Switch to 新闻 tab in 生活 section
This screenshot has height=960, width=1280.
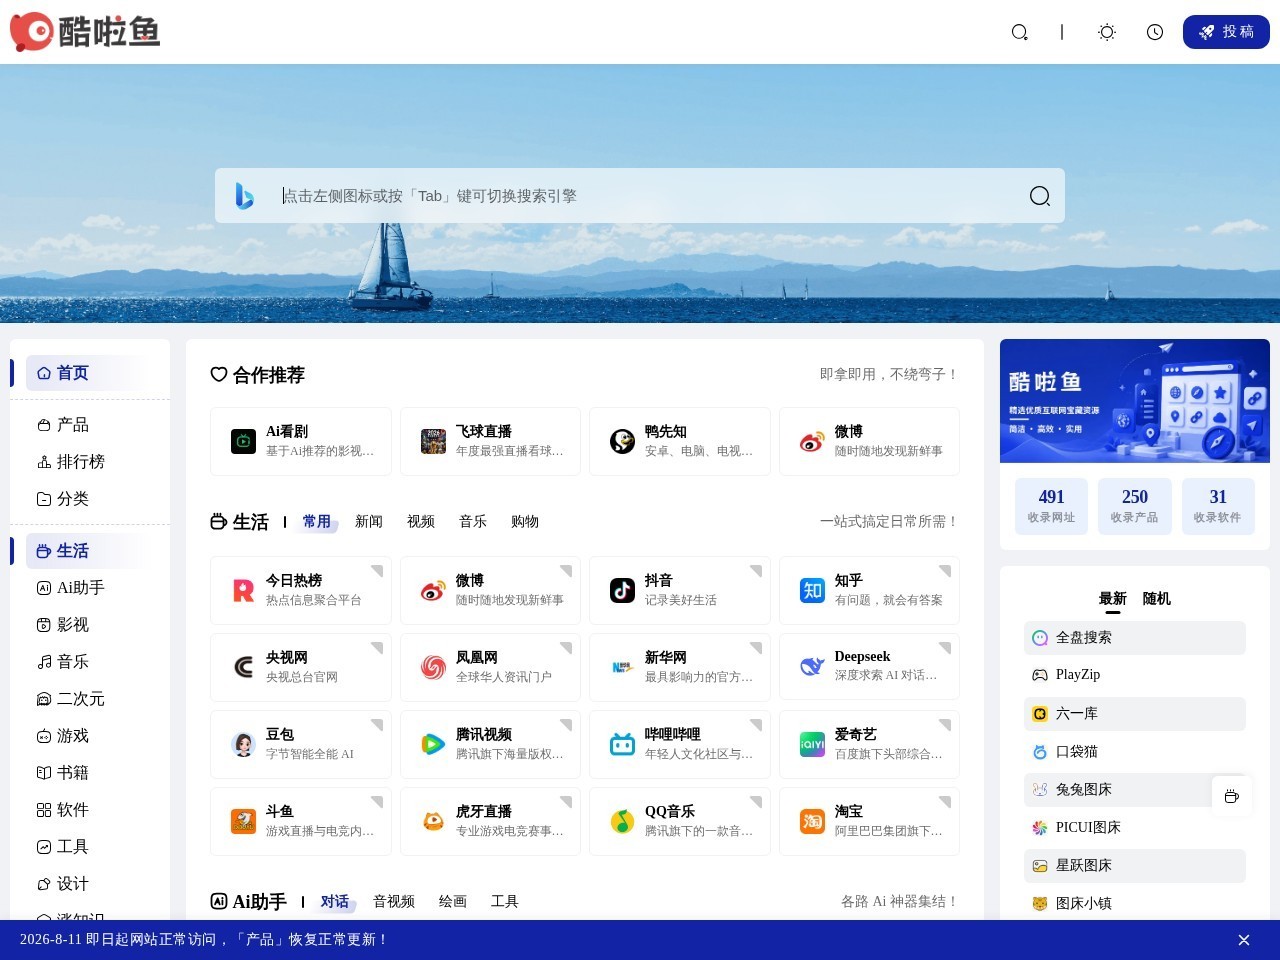point(369,522)
